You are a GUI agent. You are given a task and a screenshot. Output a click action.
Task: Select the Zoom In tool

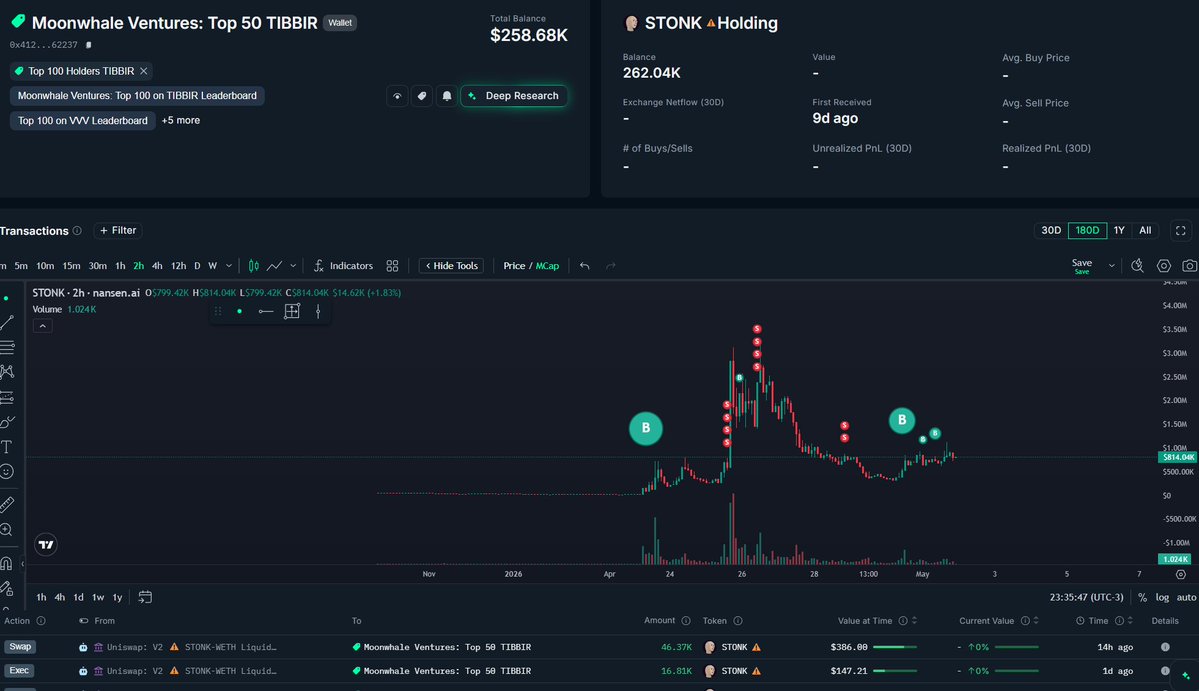pos(7,530)
